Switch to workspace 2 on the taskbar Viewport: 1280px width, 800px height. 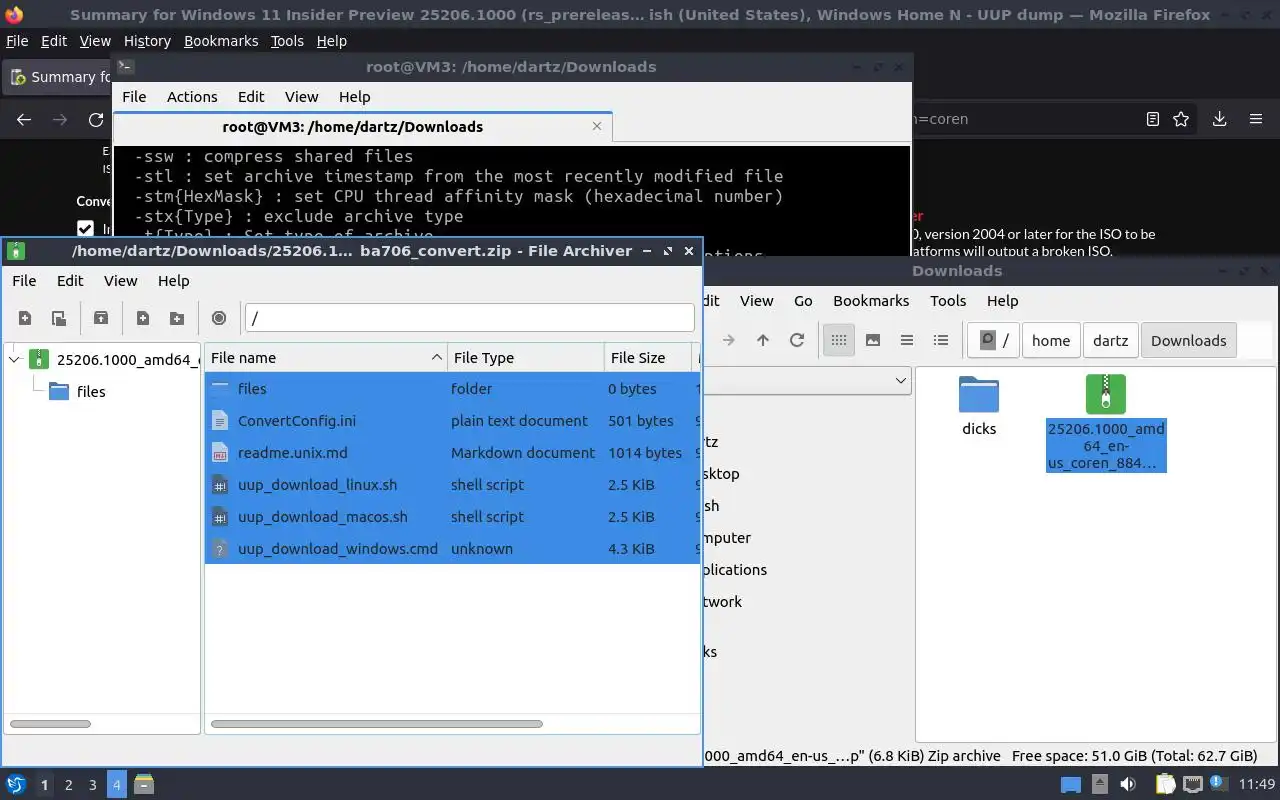(x=68, y=785)
